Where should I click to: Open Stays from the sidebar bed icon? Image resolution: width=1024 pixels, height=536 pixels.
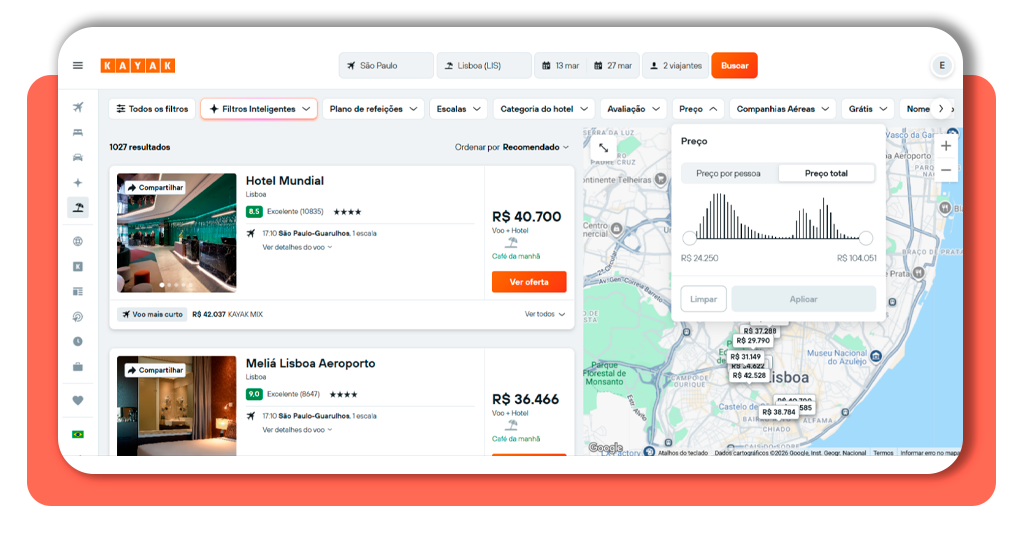click(x=78, y=133)
